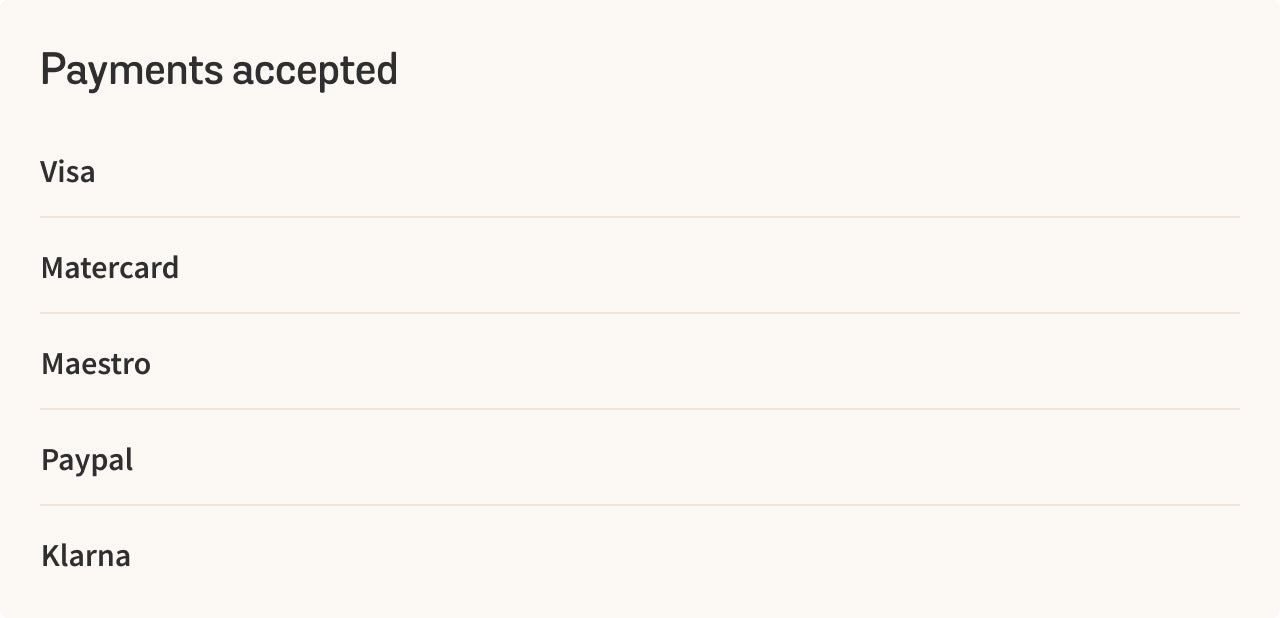1280x618 pixels.
Task: Select the Paypal payment row
Action: point(640,459)
